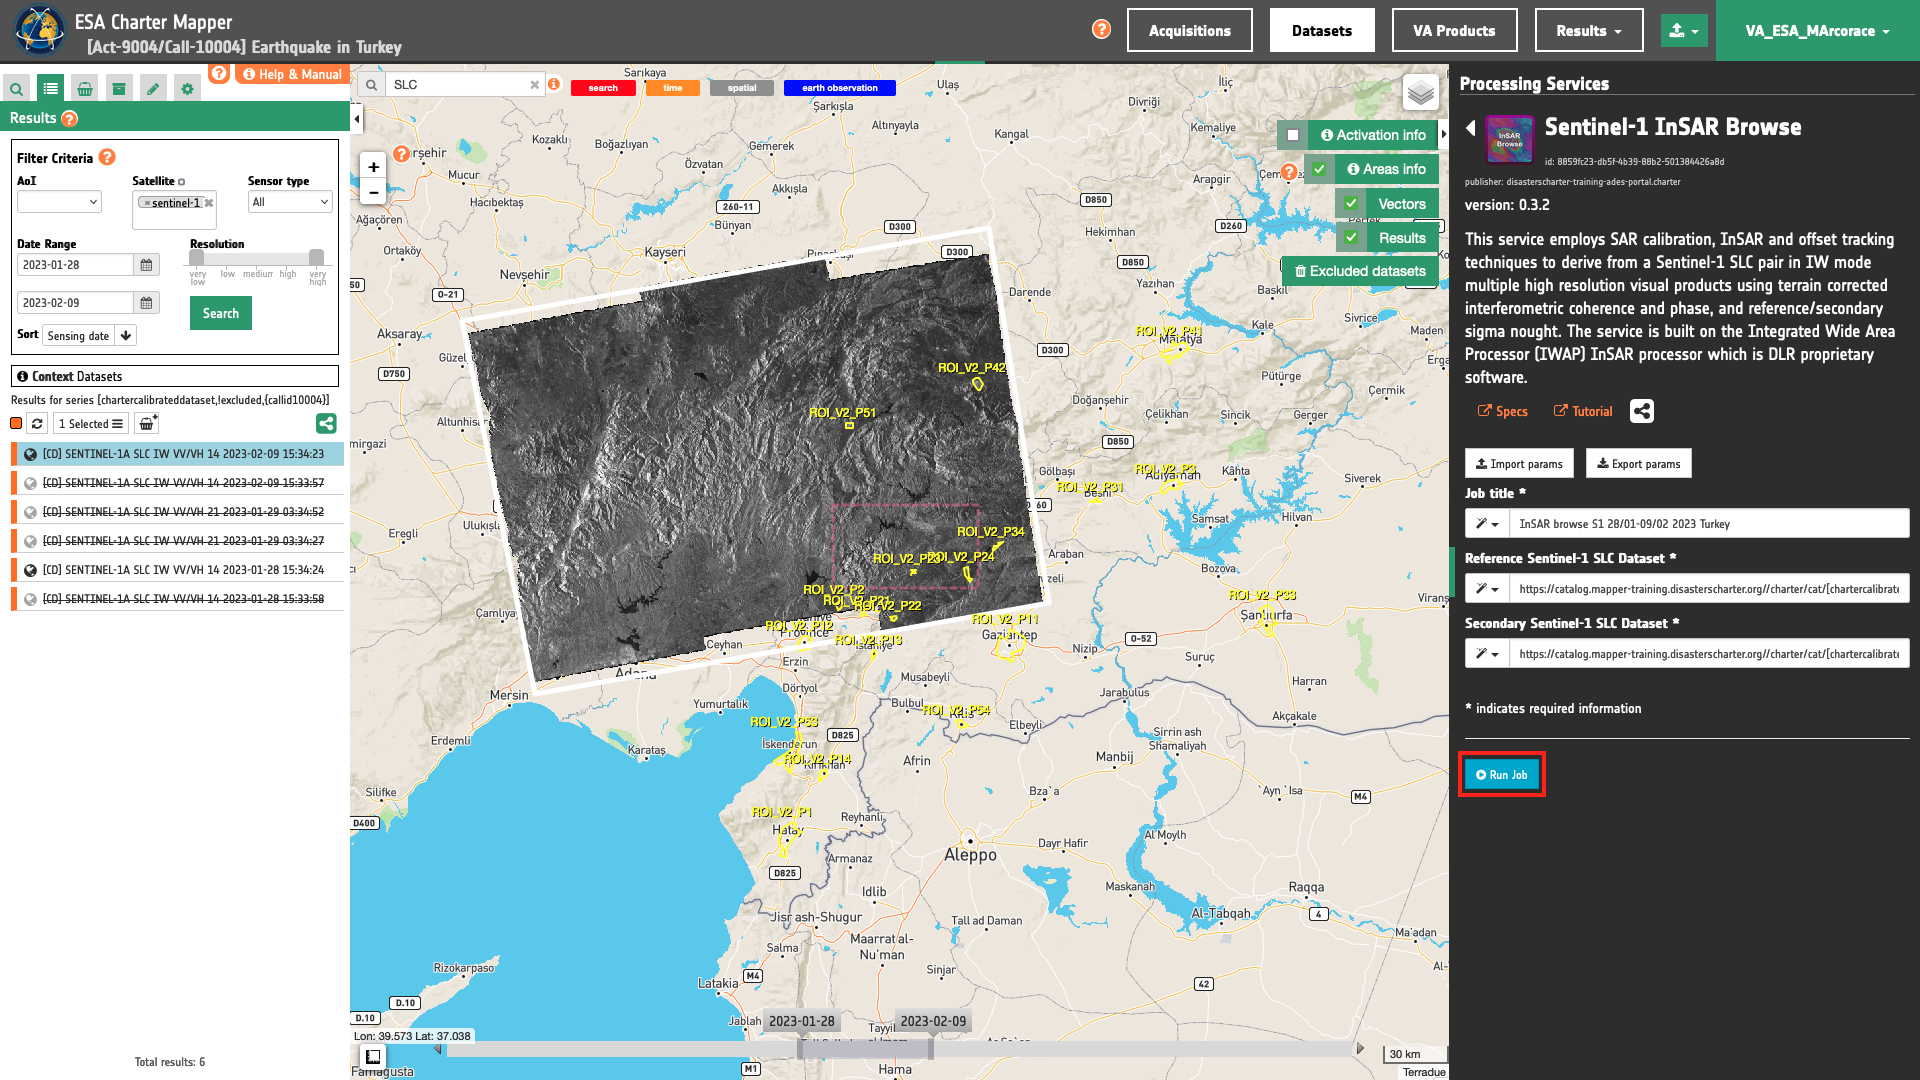Switch to the Acquisitions tab
This screenshot has height=1080, width=1920.
coord(1189,31)
